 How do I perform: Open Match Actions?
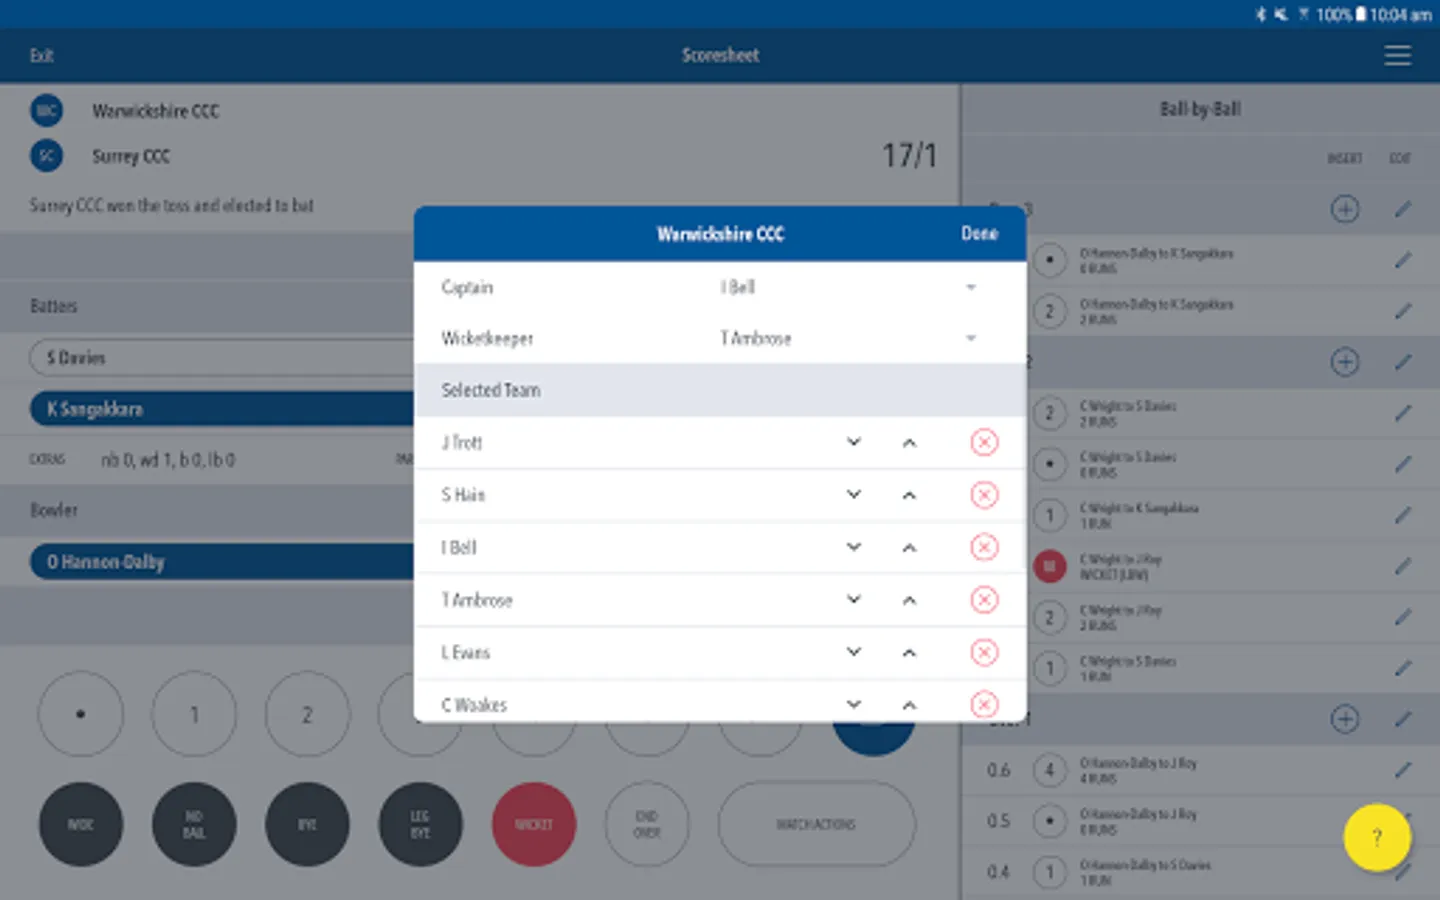pyautogui.click(x=816, y=824)
